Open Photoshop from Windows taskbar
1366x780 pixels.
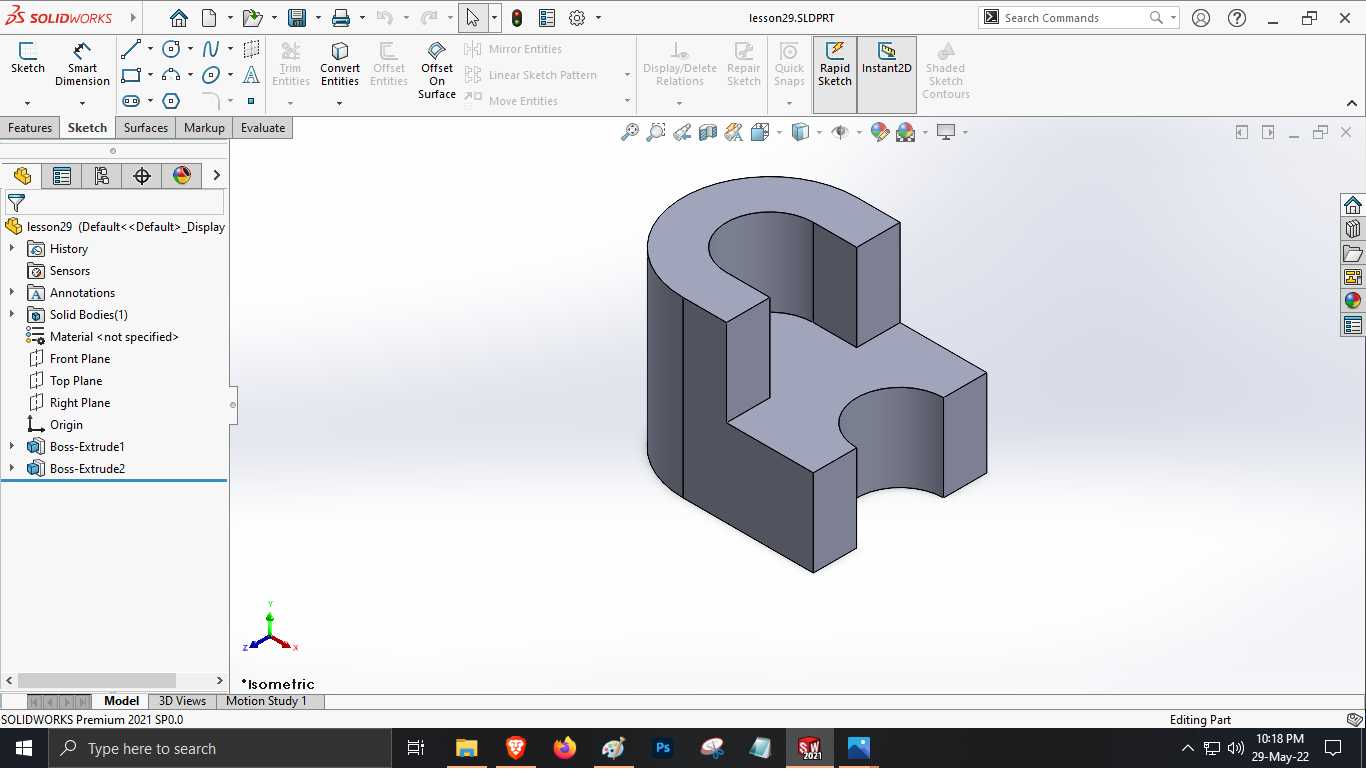pyautogui.click(x=662, y=748)
